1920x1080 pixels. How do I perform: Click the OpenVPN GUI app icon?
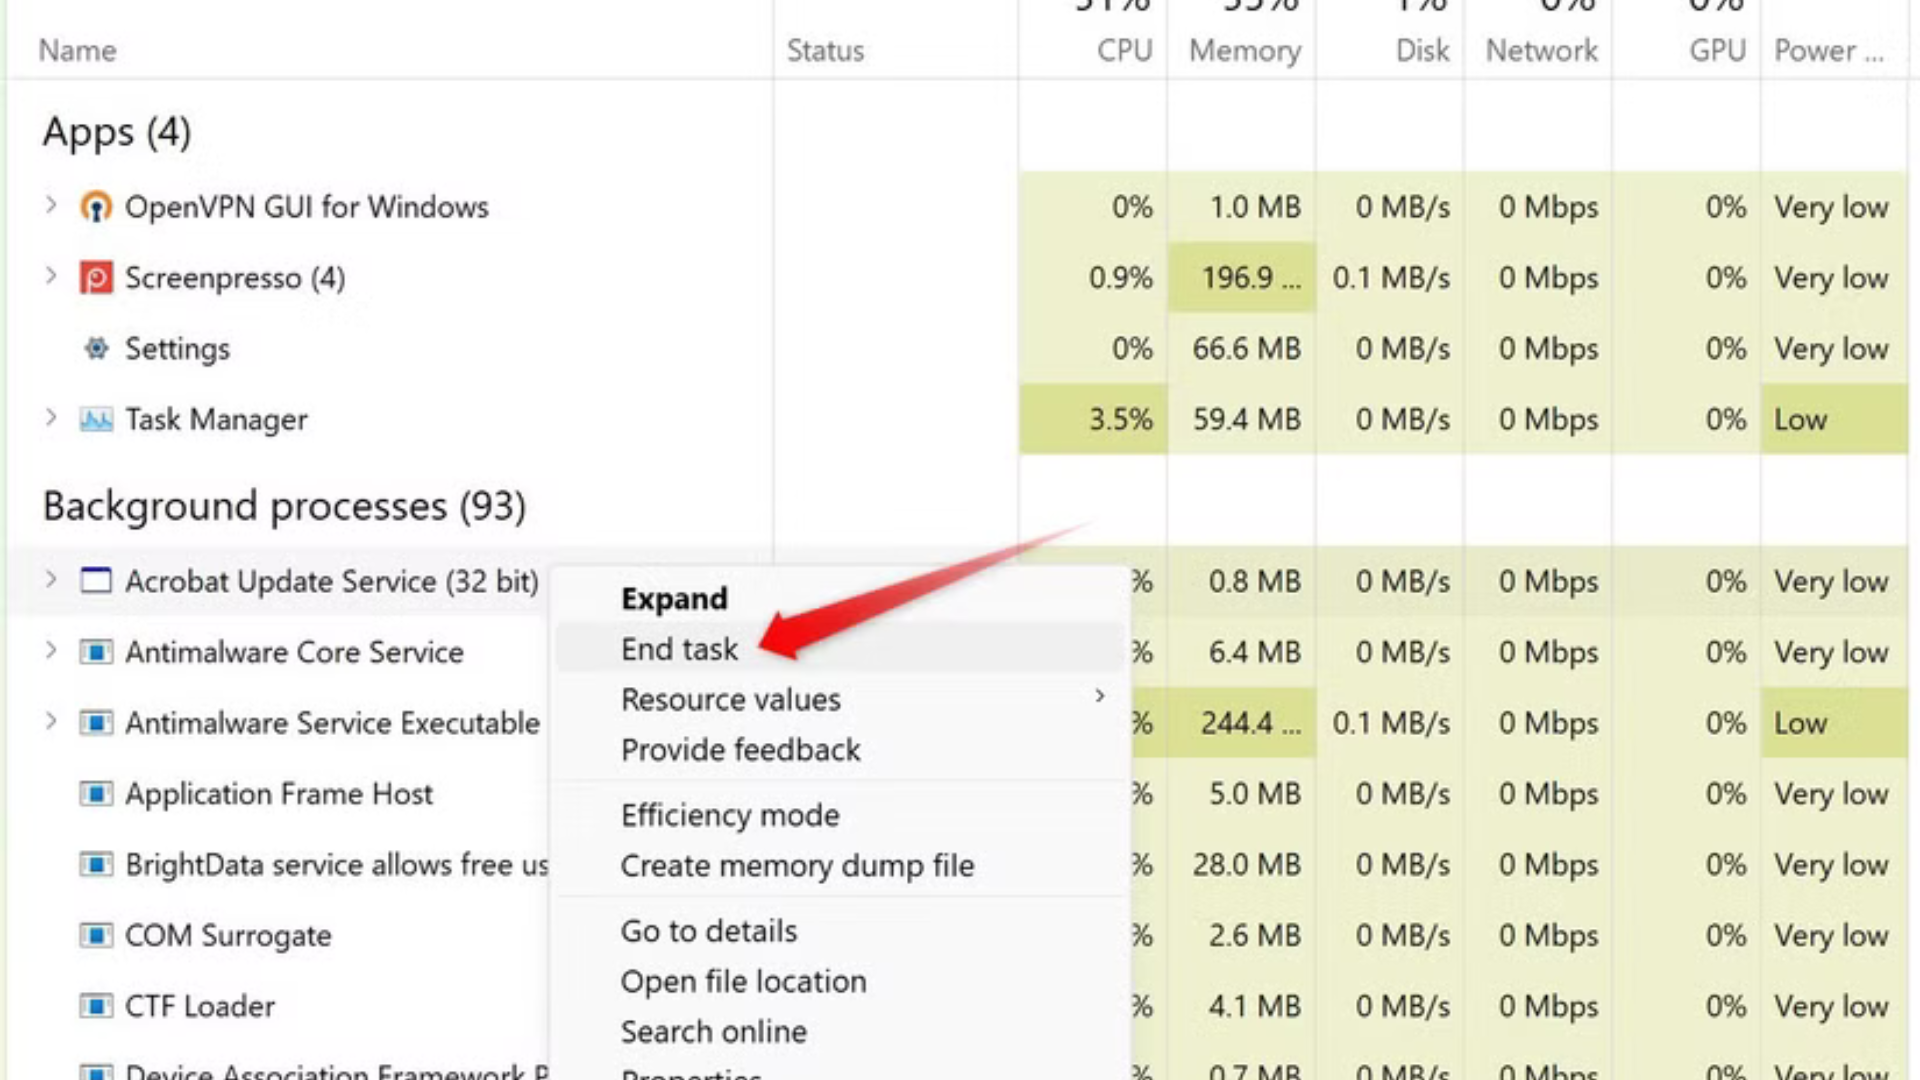tap(96, 207)
